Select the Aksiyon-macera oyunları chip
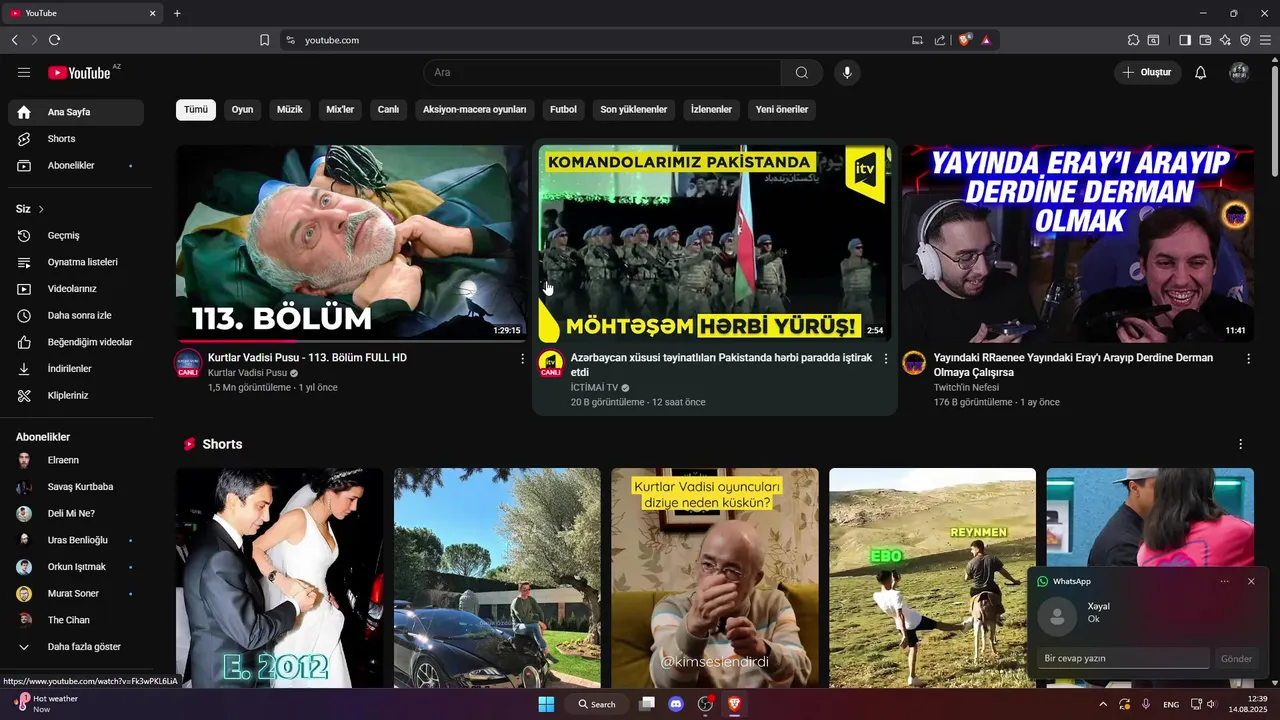The image size is (1280, 720). point(475,109)
